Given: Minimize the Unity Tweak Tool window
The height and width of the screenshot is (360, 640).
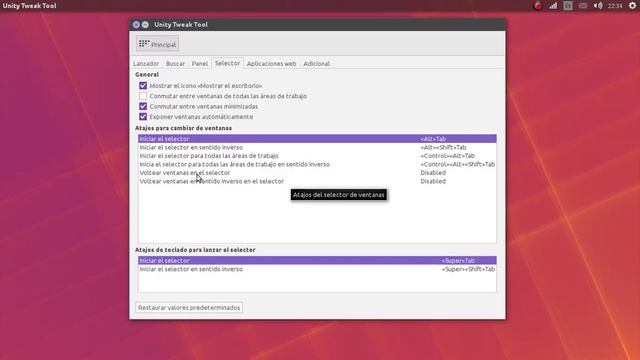Looking at the screenshot, I should 145,24.
